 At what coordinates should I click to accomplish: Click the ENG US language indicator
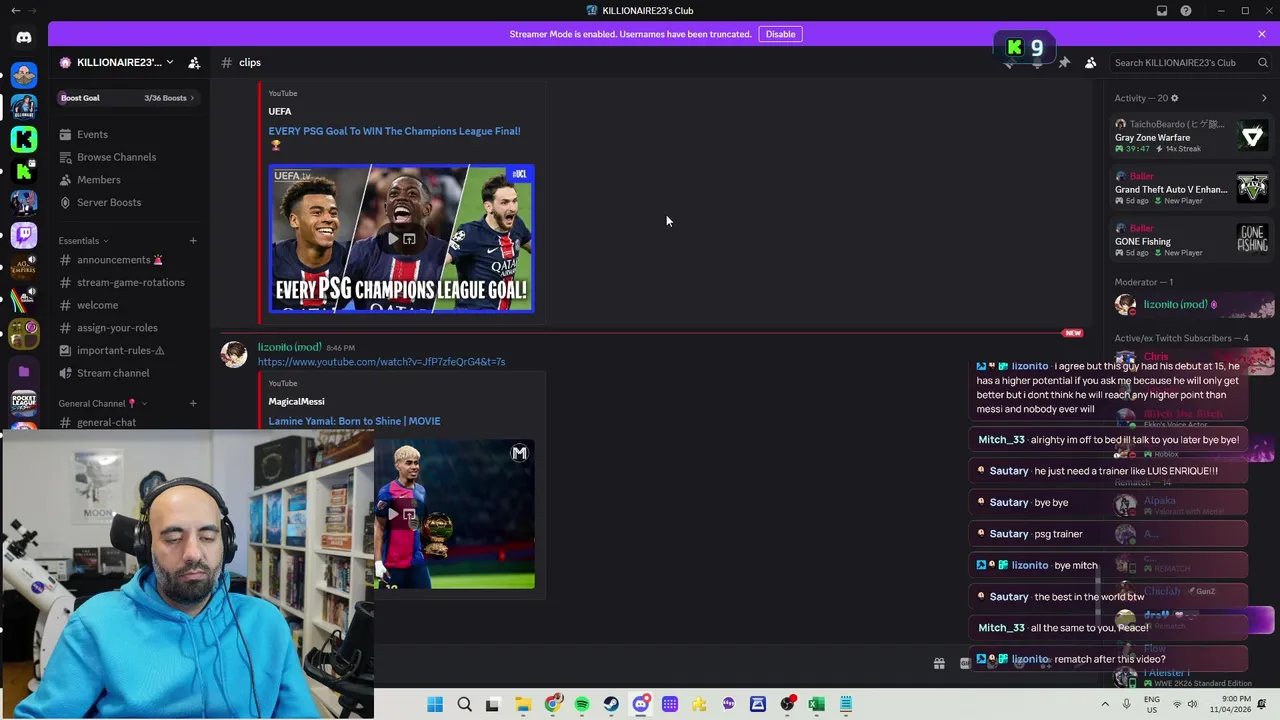tap(1152, 705)
